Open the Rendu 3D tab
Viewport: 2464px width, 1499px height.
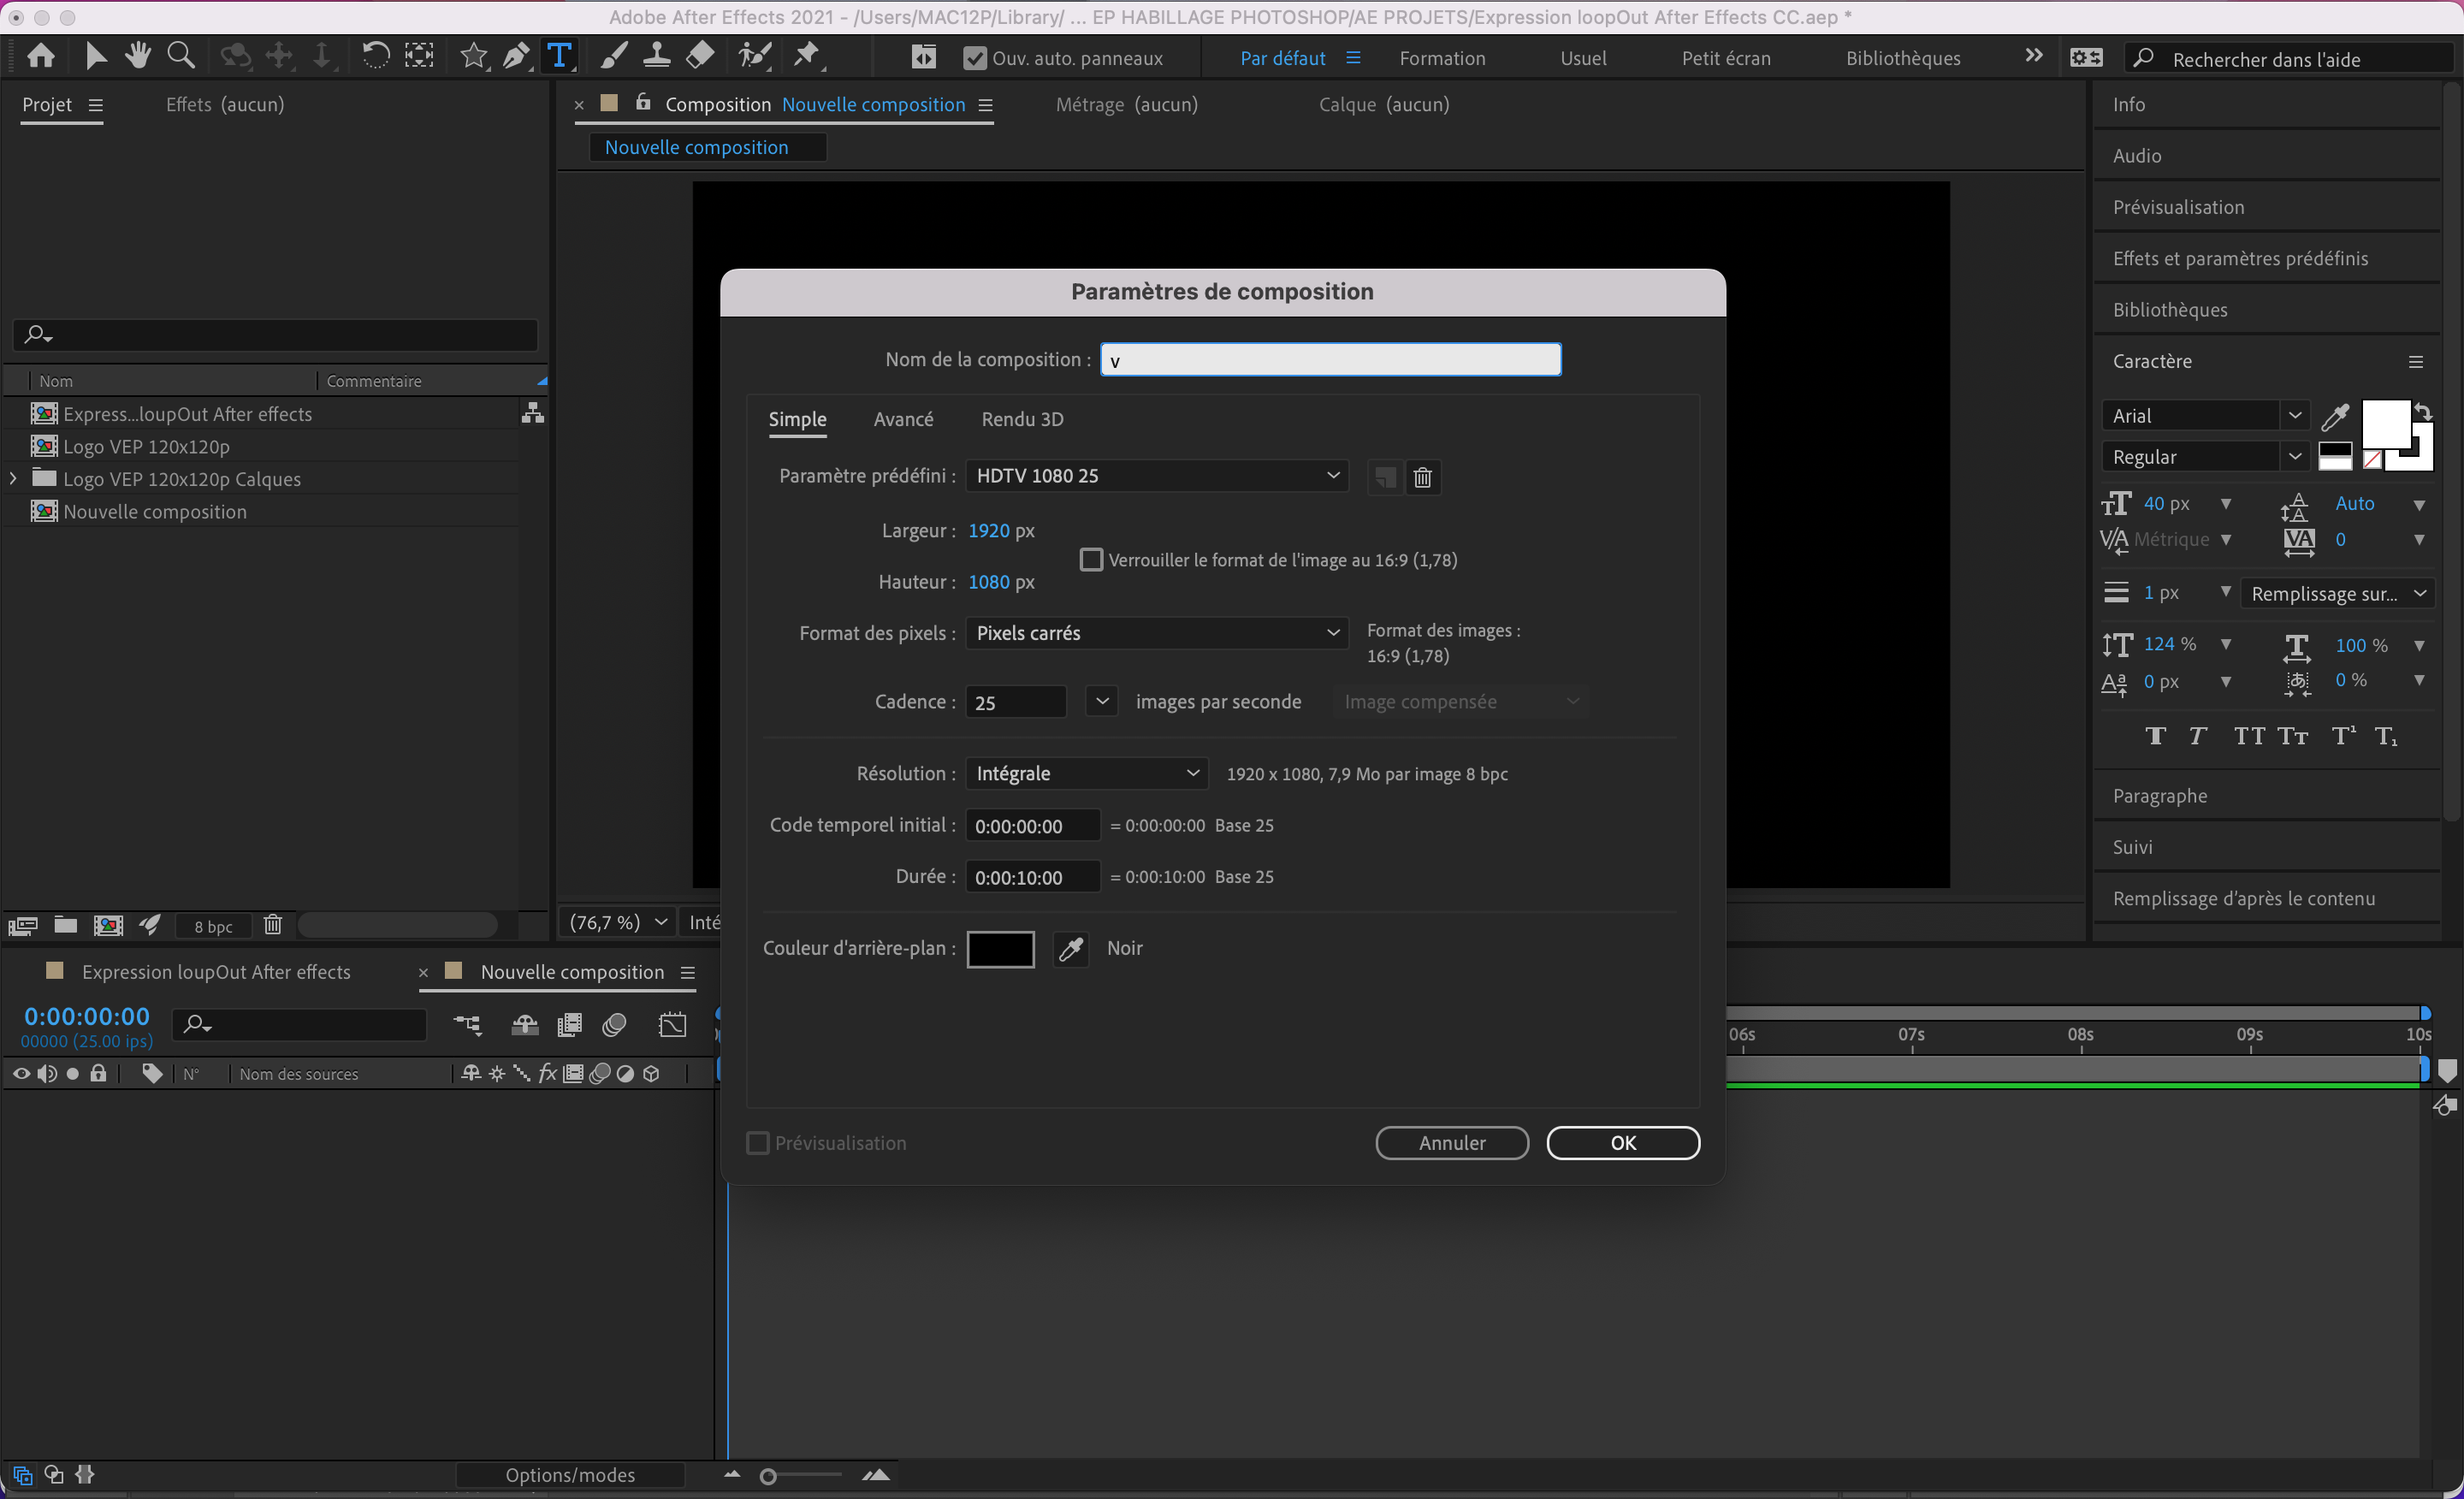click(1022, 419)
